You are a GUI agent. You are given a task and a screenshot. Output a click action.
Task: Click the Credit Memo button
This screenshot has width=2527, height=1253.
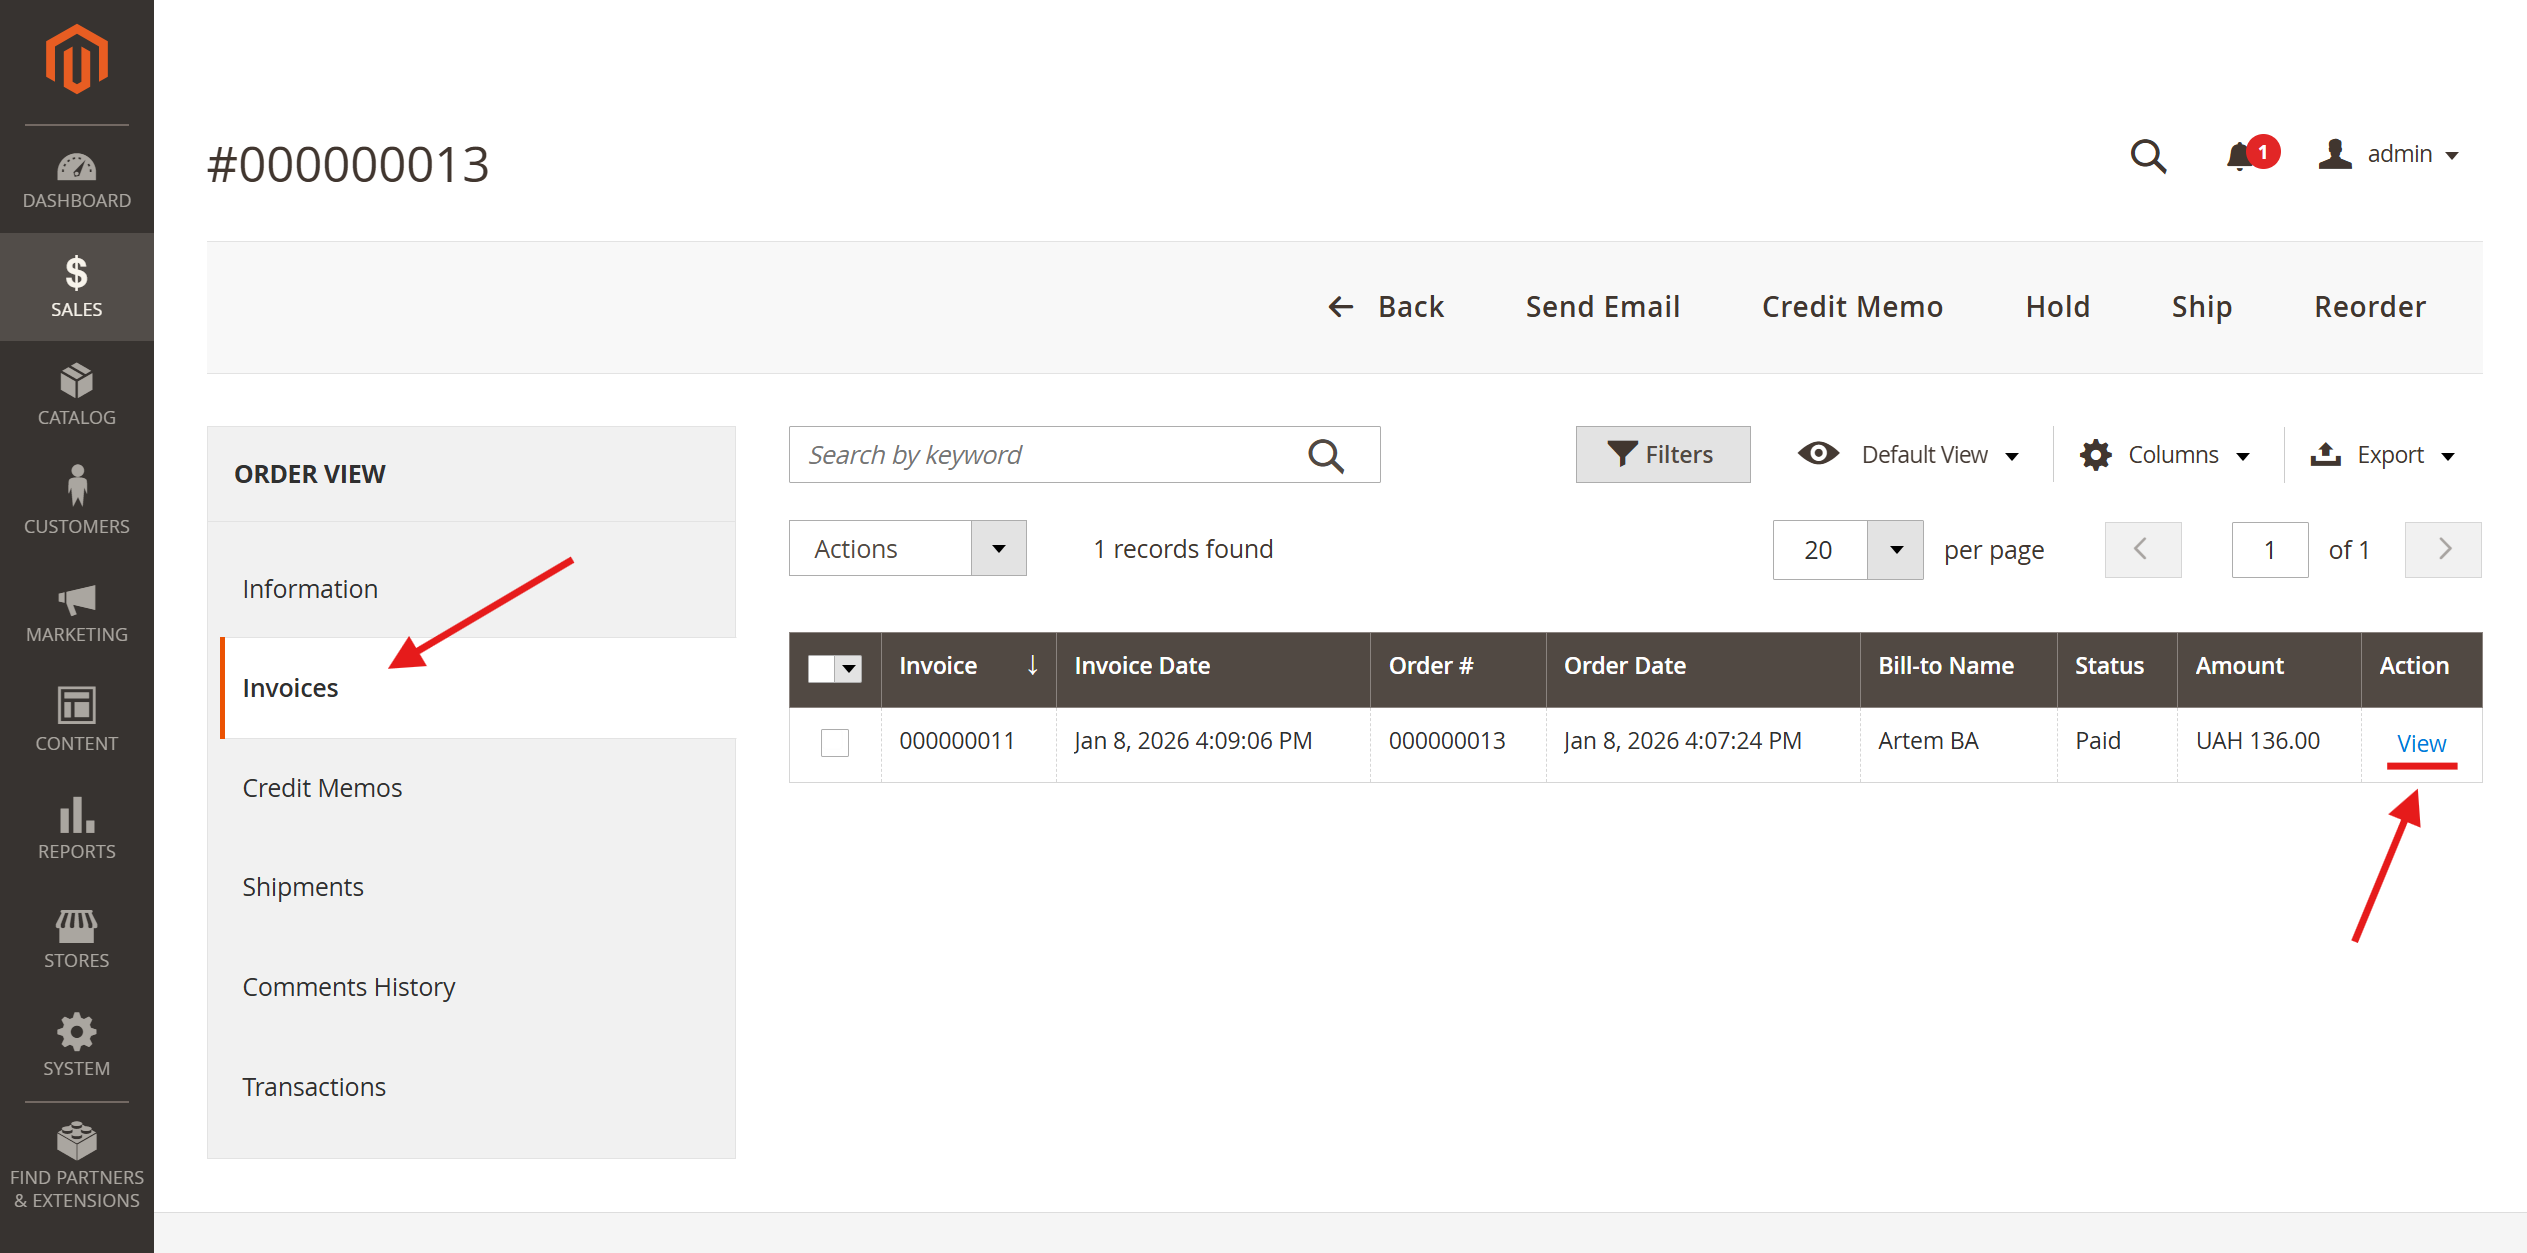[1852, 307]
